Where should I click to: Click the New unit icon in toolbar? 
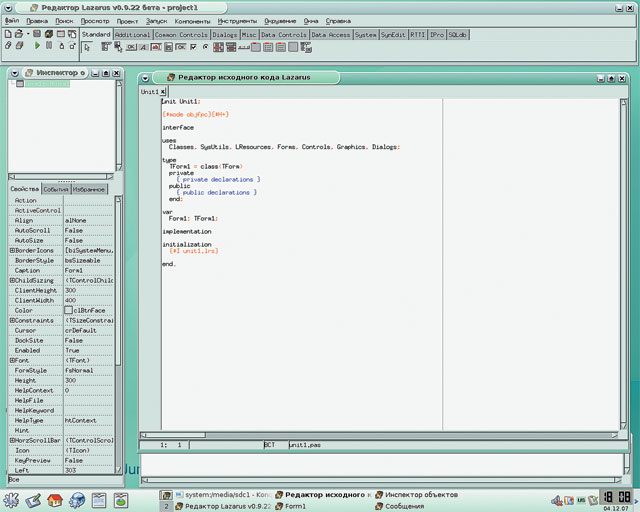click(8, 34)
